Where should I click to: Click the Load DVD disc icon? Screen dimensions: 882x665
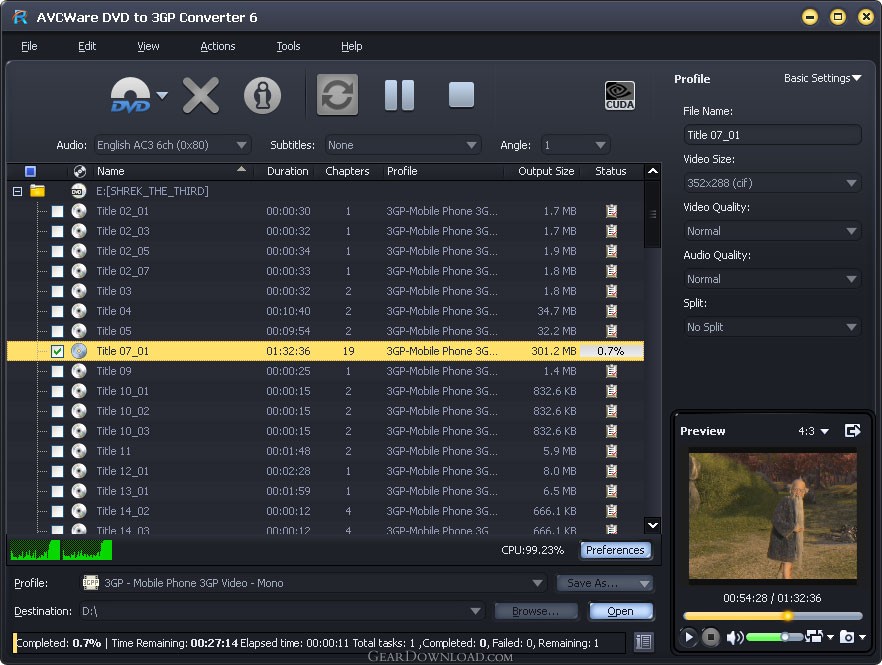[x=130, y=95]
